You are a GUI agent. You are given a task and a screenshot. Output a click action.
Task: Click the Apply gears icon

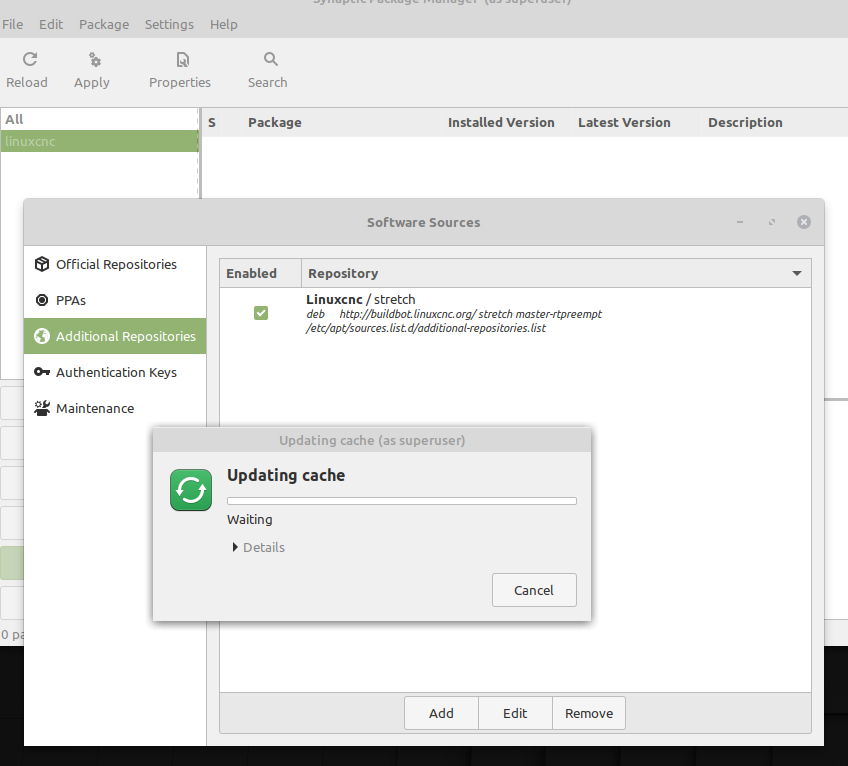(93, 60)
